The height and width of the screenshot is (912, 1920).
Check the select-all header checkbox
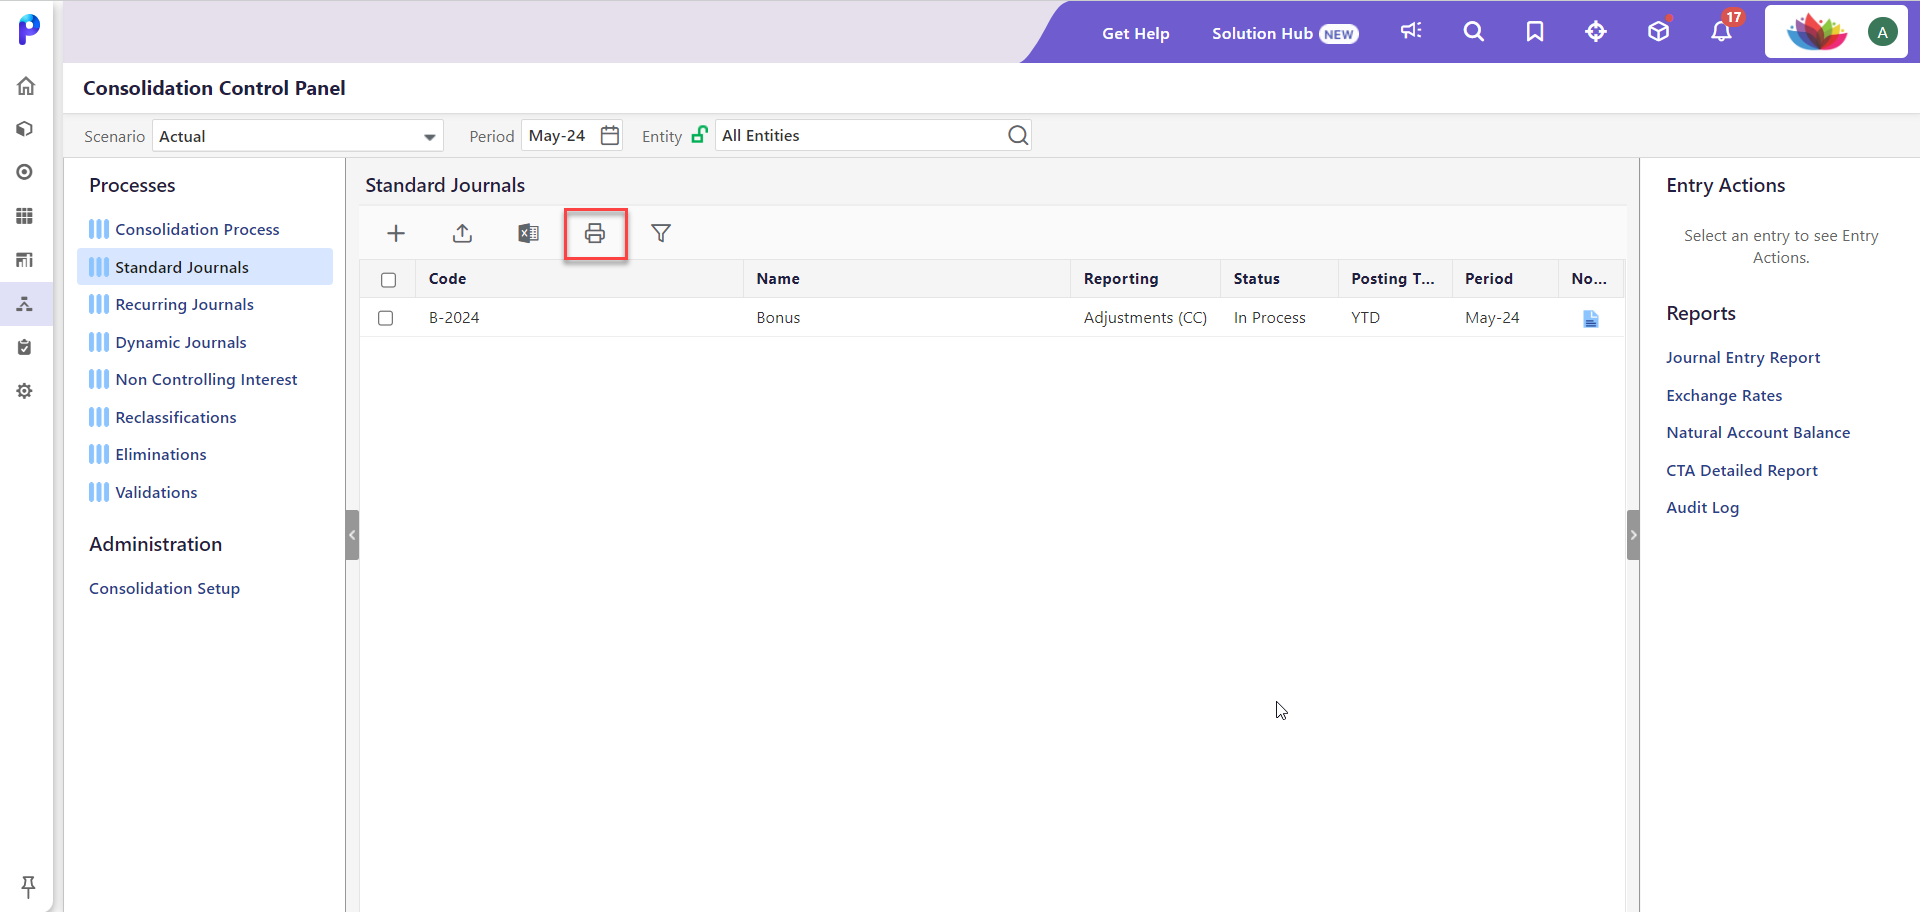pos(389,280)
